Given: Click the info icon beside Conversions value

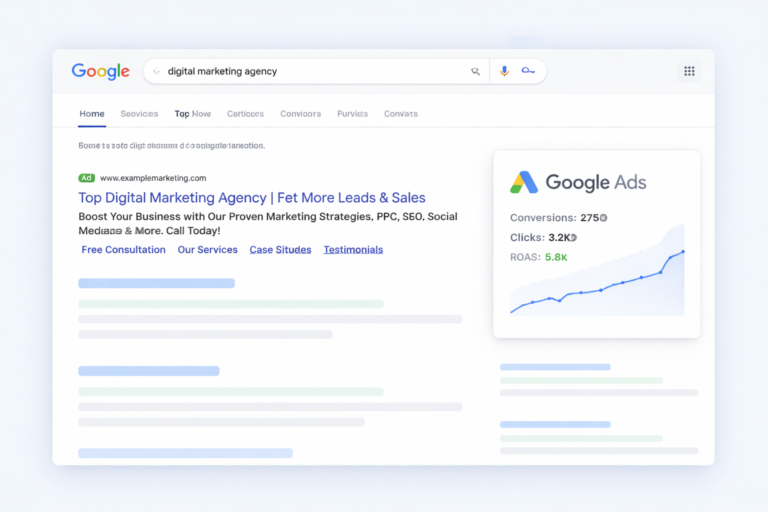Looking at the screenshot, I should 603,218.
